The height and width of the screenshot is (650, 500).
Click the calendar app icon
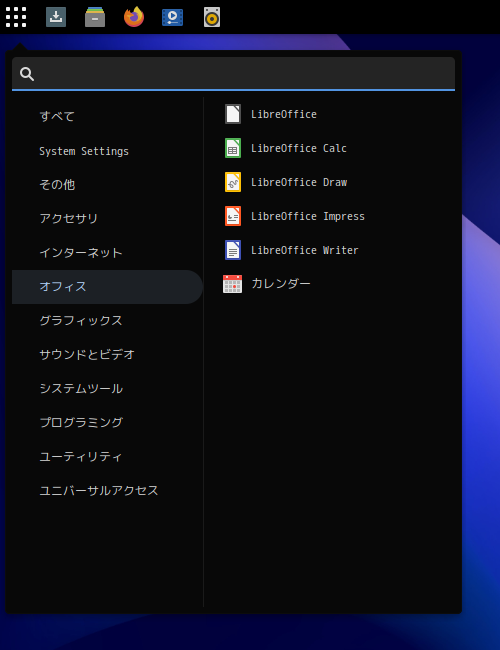click(x=232, y=284)
